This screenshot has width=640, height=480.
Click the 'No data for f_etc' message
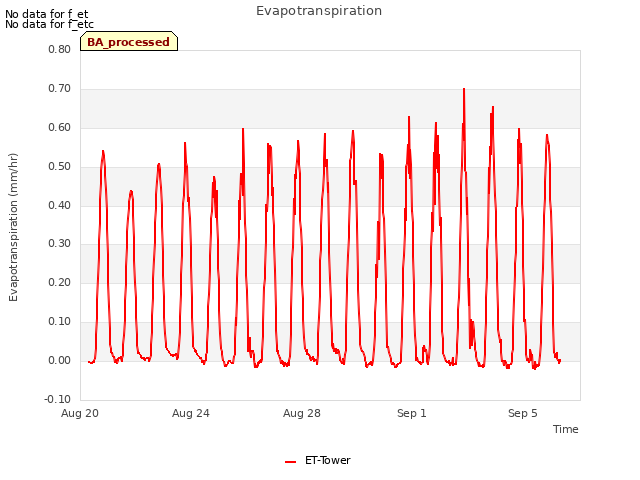[x=49, y=24]
